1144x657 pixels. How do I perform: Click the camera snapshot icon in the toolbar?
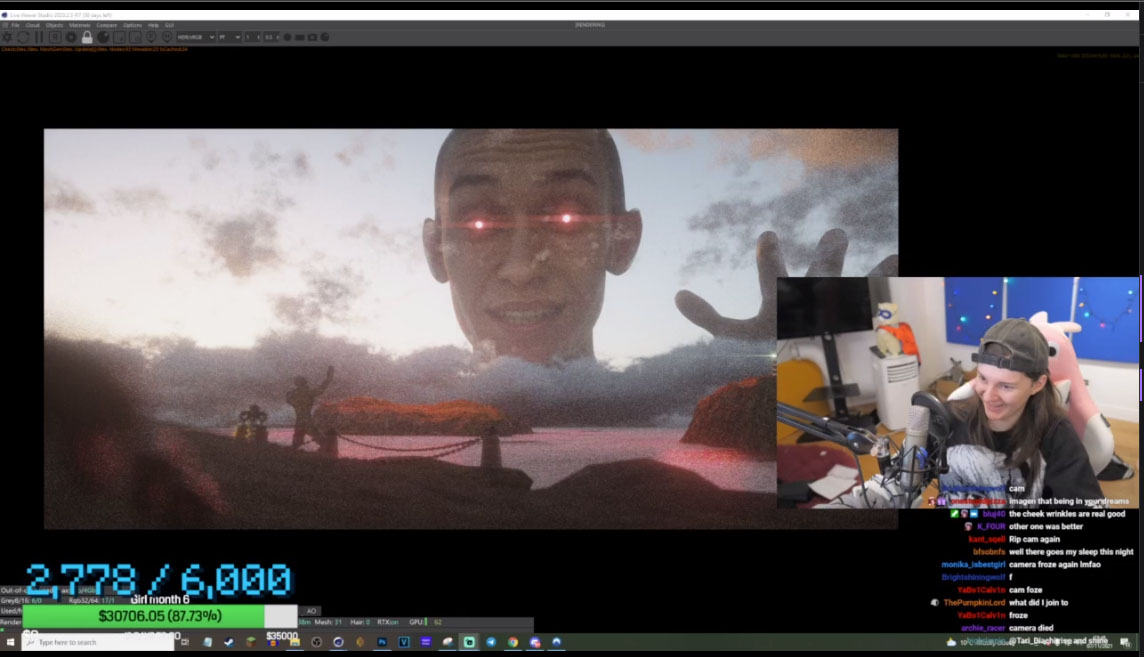[x=312, y=37]
